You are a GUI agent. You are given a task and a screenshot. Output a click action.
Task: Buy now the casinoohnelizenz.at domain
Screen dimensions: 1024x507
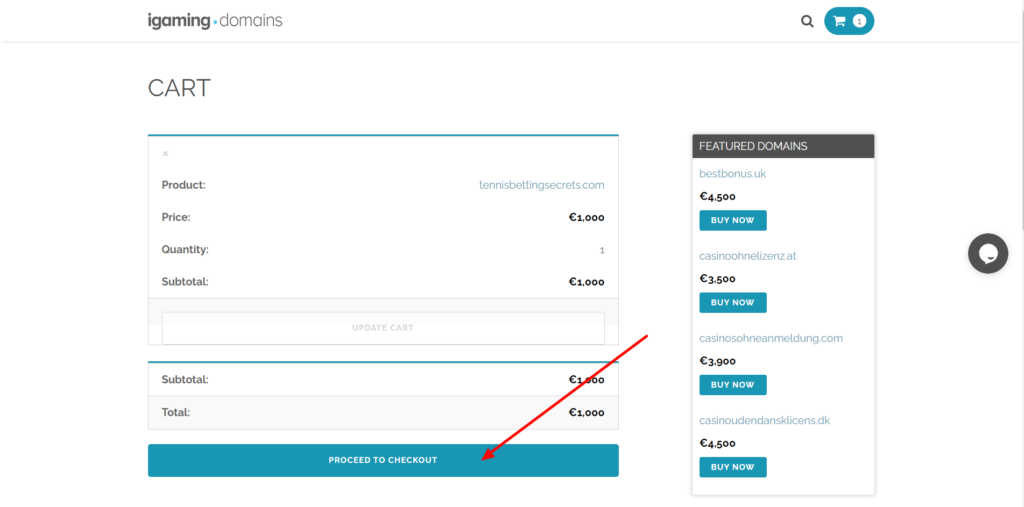coord(732,302)
